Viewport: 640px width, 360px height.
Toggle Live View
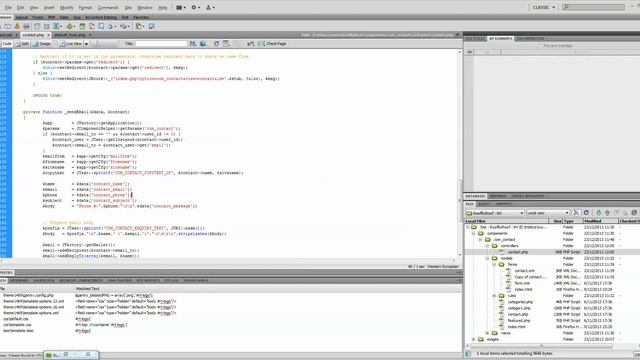(x=71, y=44)
